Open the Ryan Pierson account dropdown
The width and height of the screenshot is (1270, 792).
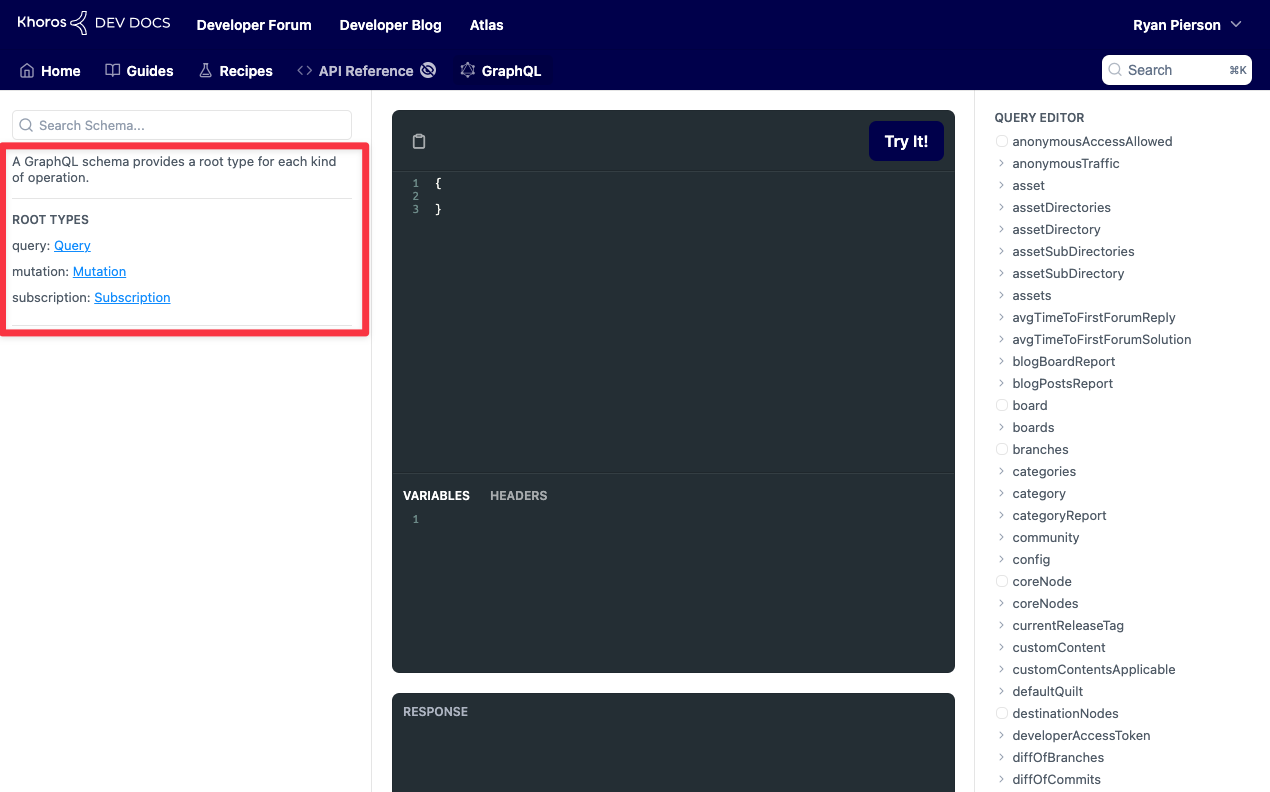1187,25
